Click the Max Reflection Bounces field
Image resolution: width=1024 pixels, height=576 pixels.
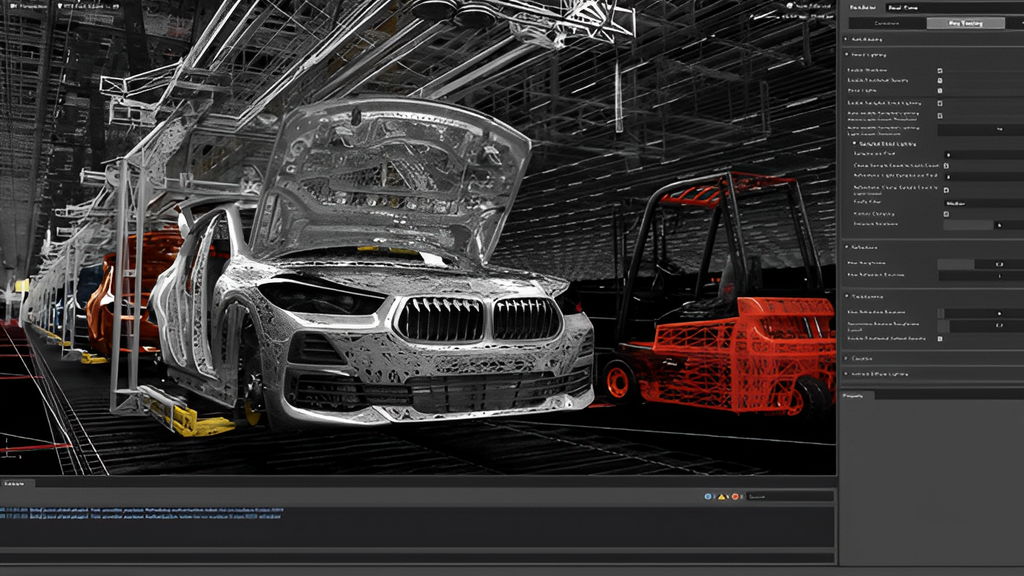(980, 276)
